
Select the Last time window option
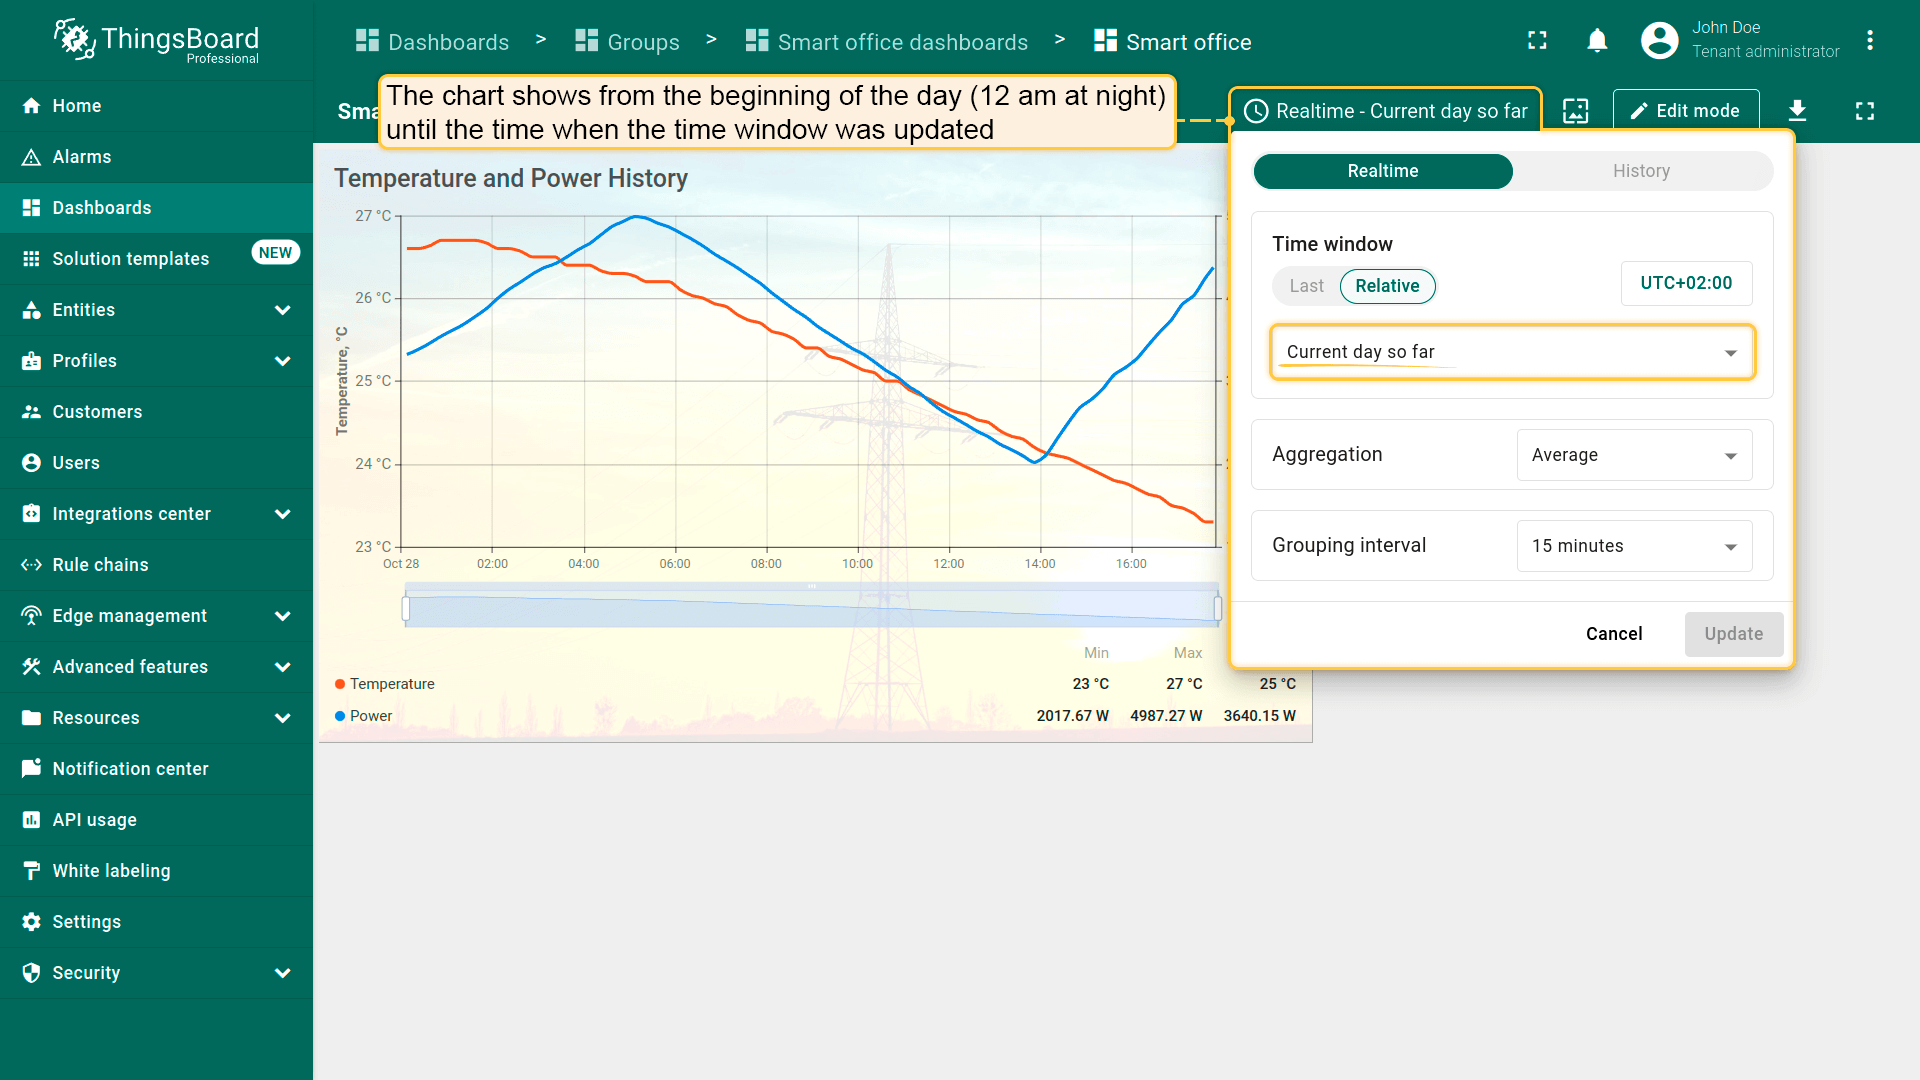click(1306, 286)
